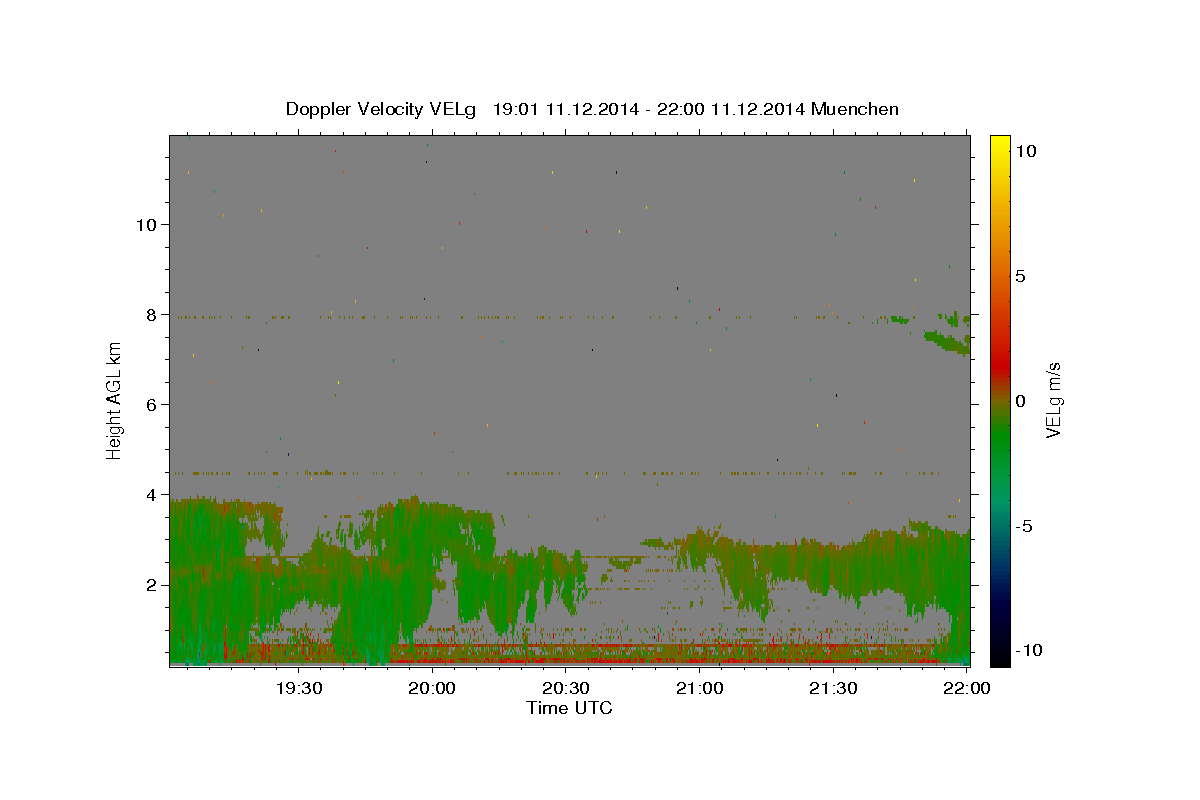The width and height of the screenshot is (1200, 800).
Task: Click the colorbar label '0'
Action: coord(1020,401)
